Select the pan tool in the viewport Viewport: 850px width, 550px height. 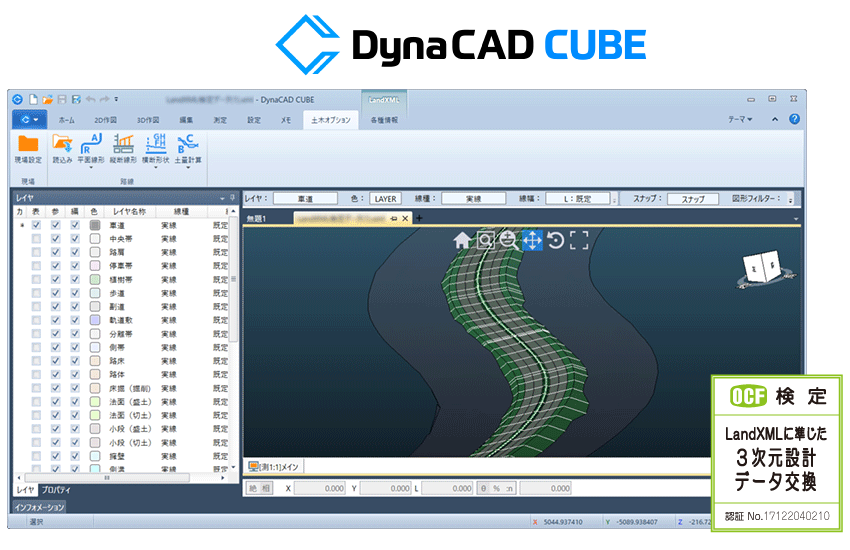click(532, 240)
